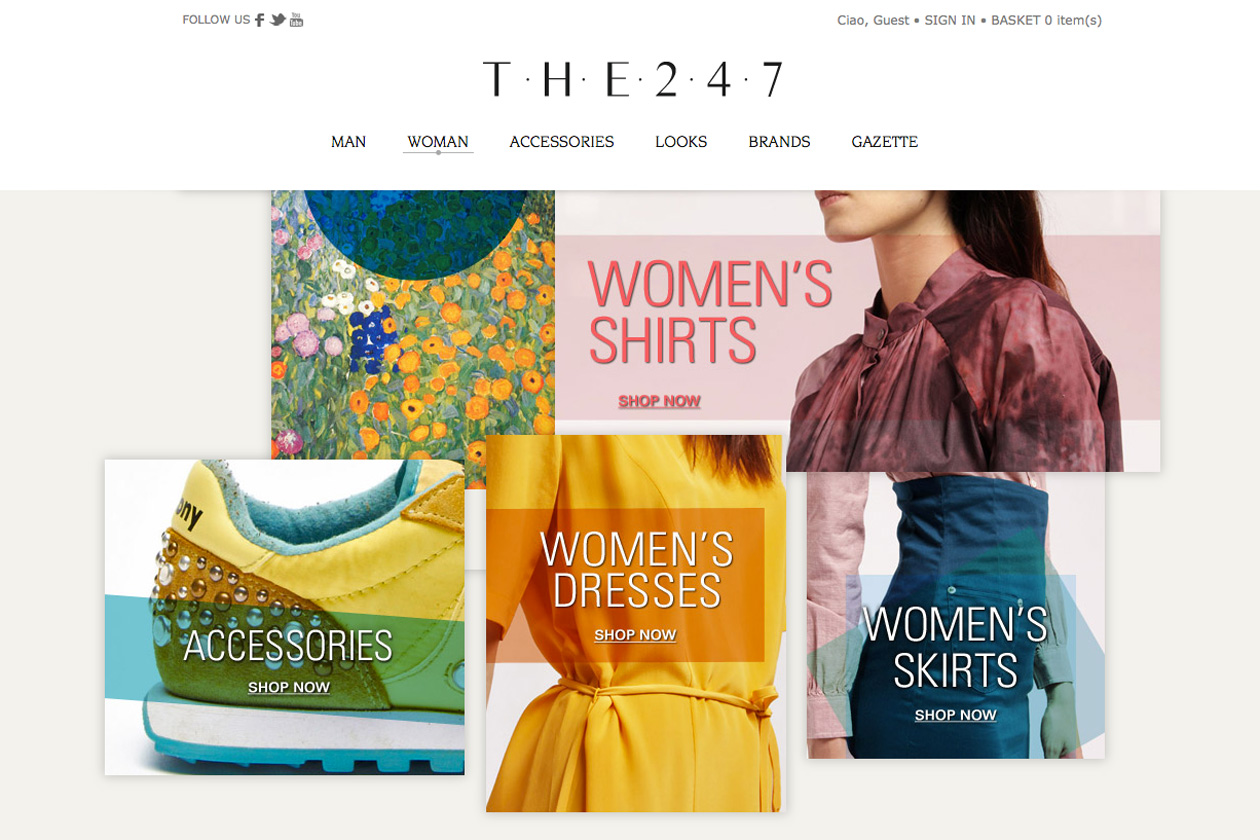This screenshot has height=840, width=1260.
Task: Open the Twitter follow icon
Action: (277, 20)
